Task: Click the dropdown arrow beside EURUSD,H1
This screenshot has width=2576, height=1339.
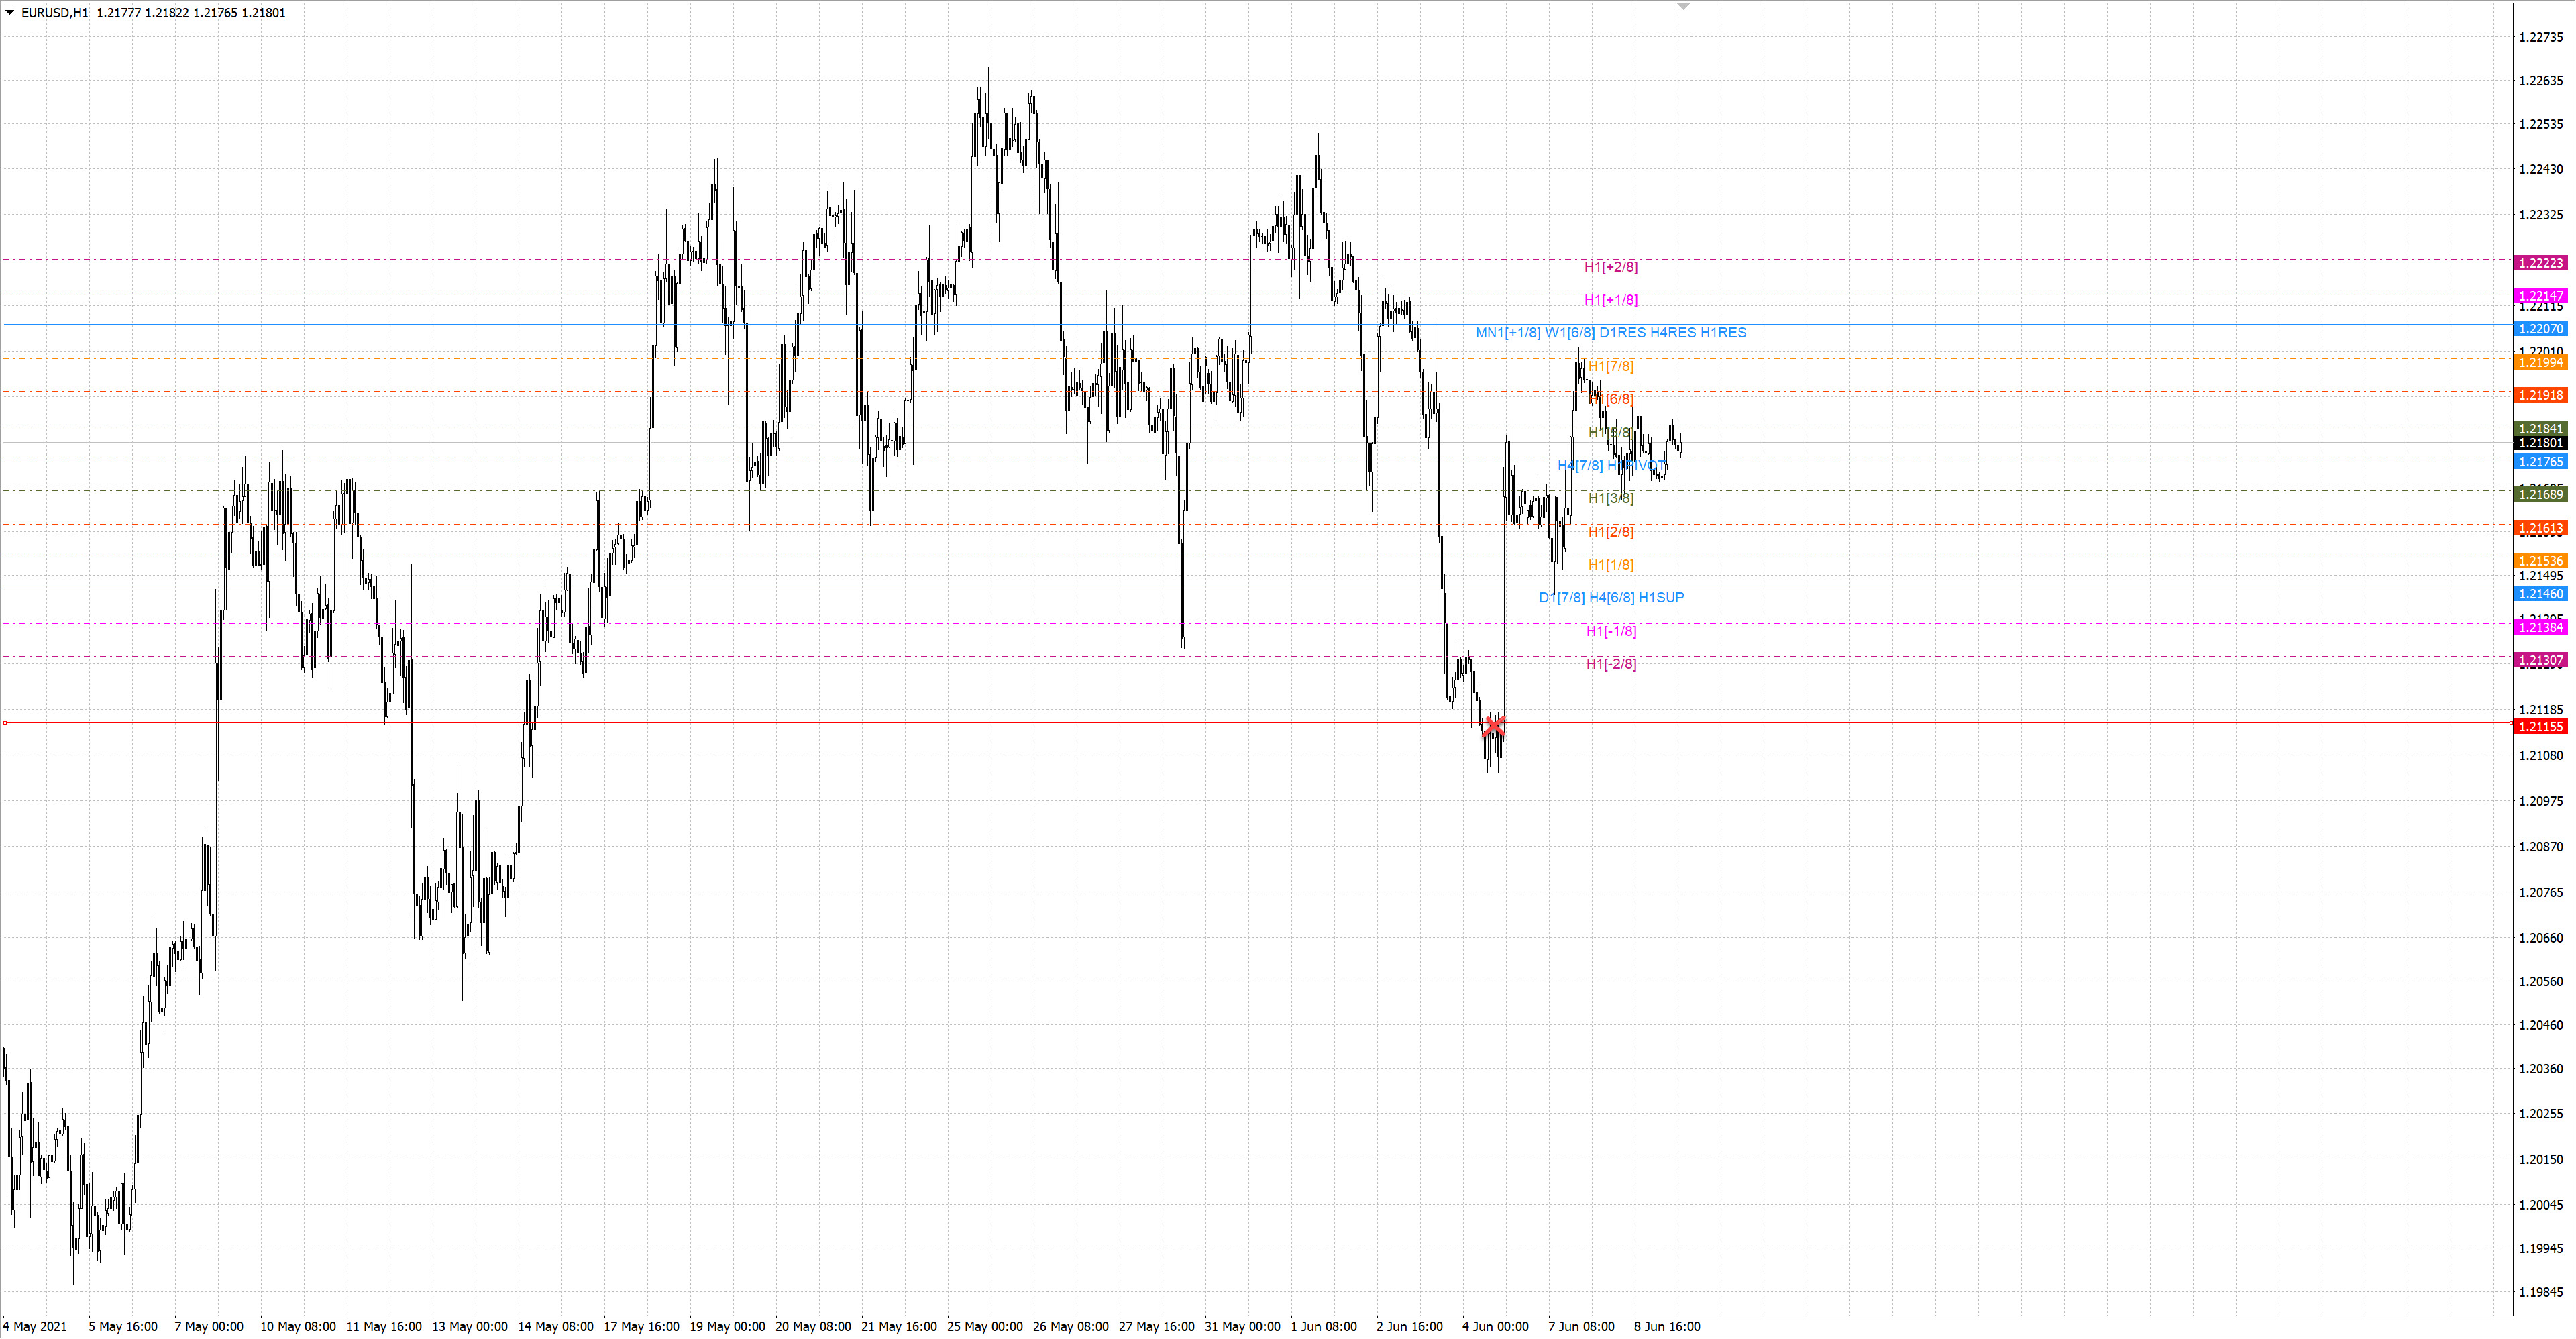Action: (x=9, y=13)
